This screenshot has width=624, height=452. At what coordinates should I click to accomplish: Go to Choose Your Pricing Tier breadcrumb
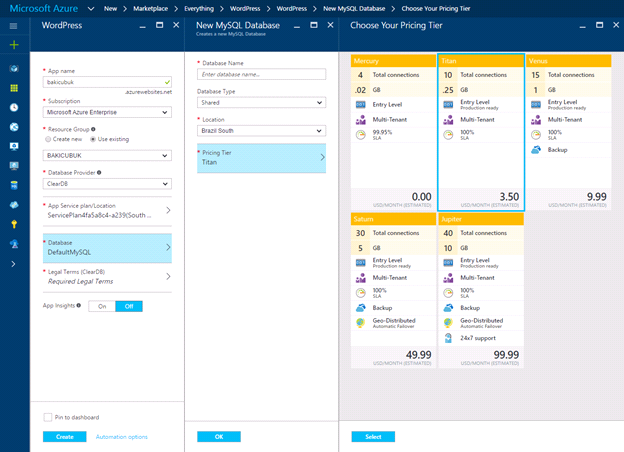(436, 9)
